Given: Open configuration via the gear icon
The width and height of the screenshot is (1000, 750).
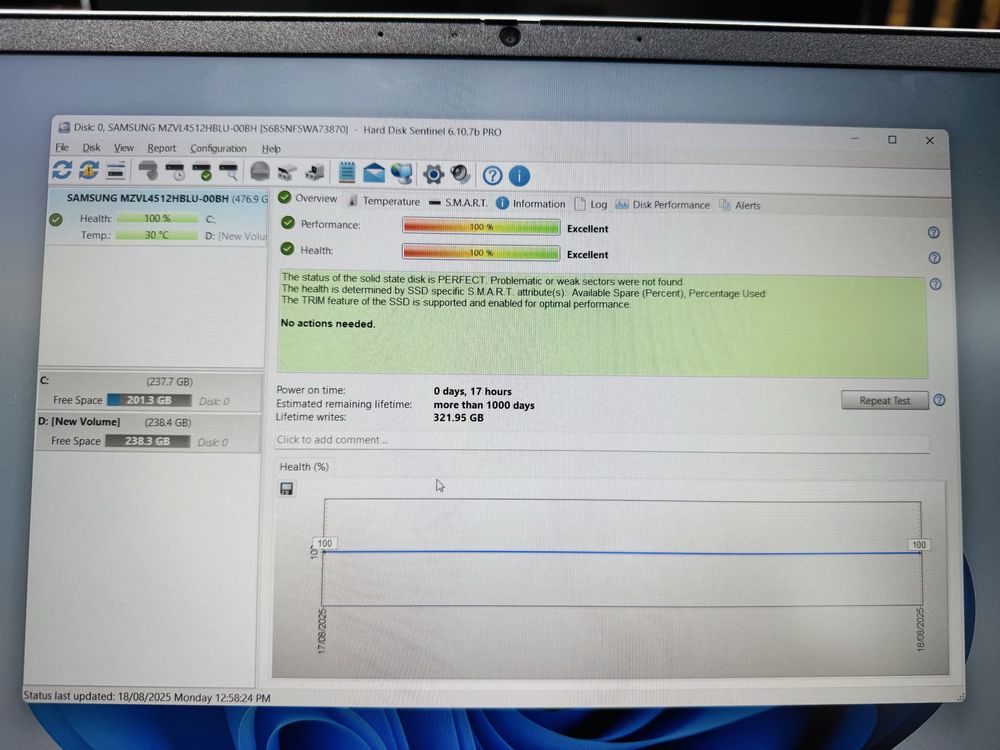Looking at the screenshot, I should pyautogui.click(x=434, y=174).
